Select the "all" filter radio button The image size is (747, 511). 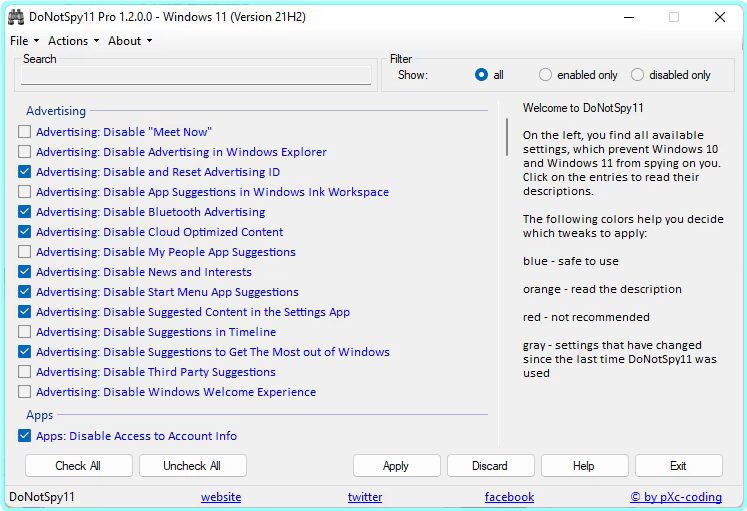click(481, 75)
